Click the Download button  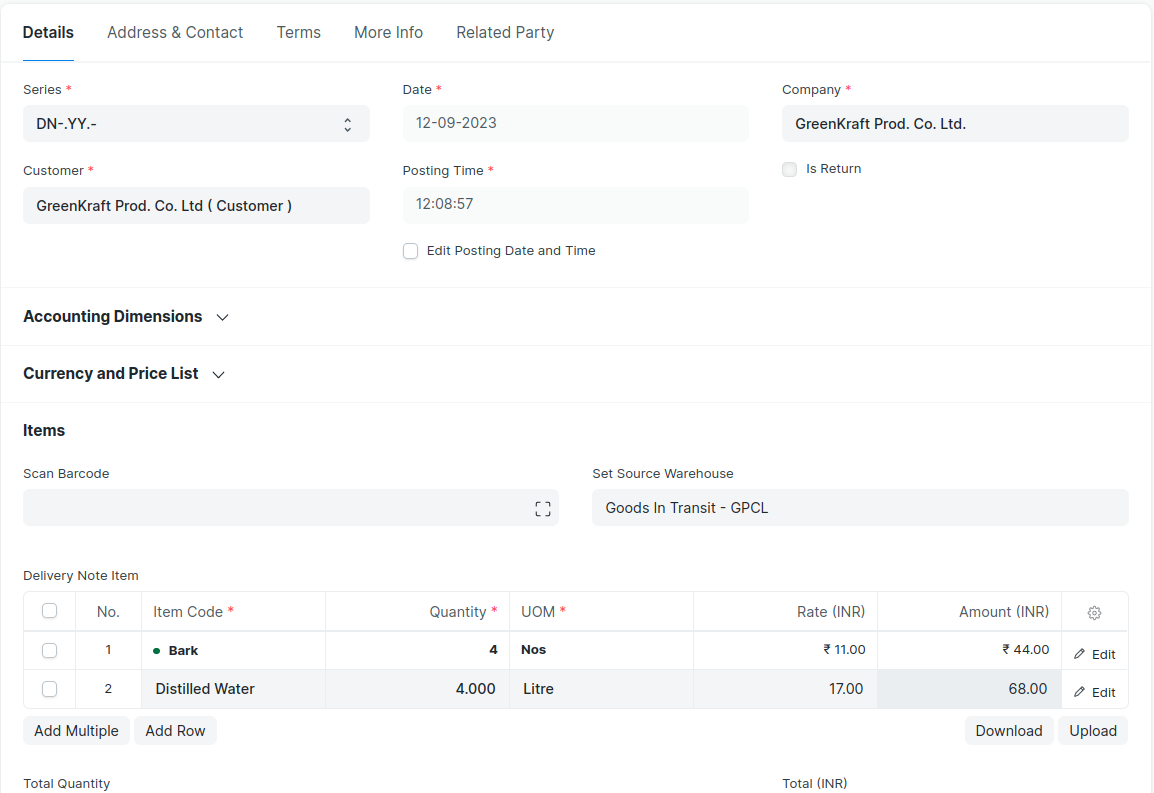[x=1008, y=731]
